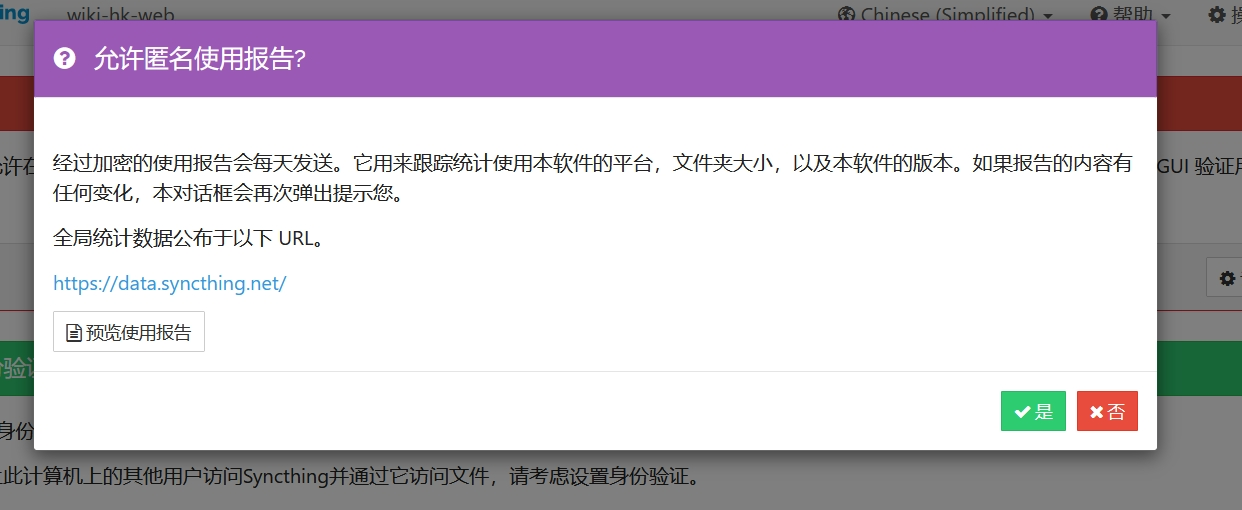
Task: Click the globe icon beside Chinese (Simplified)
Action: (x=846, y=15)
